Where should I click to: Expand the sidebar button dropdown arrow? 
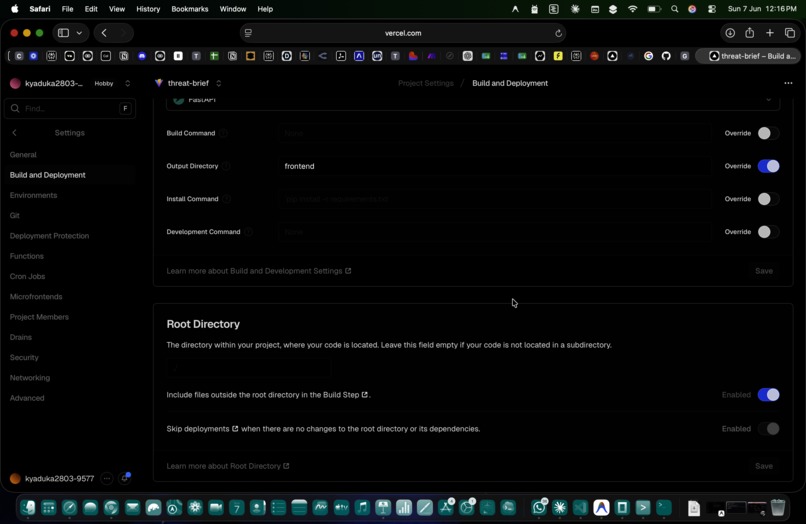point(79,33)
